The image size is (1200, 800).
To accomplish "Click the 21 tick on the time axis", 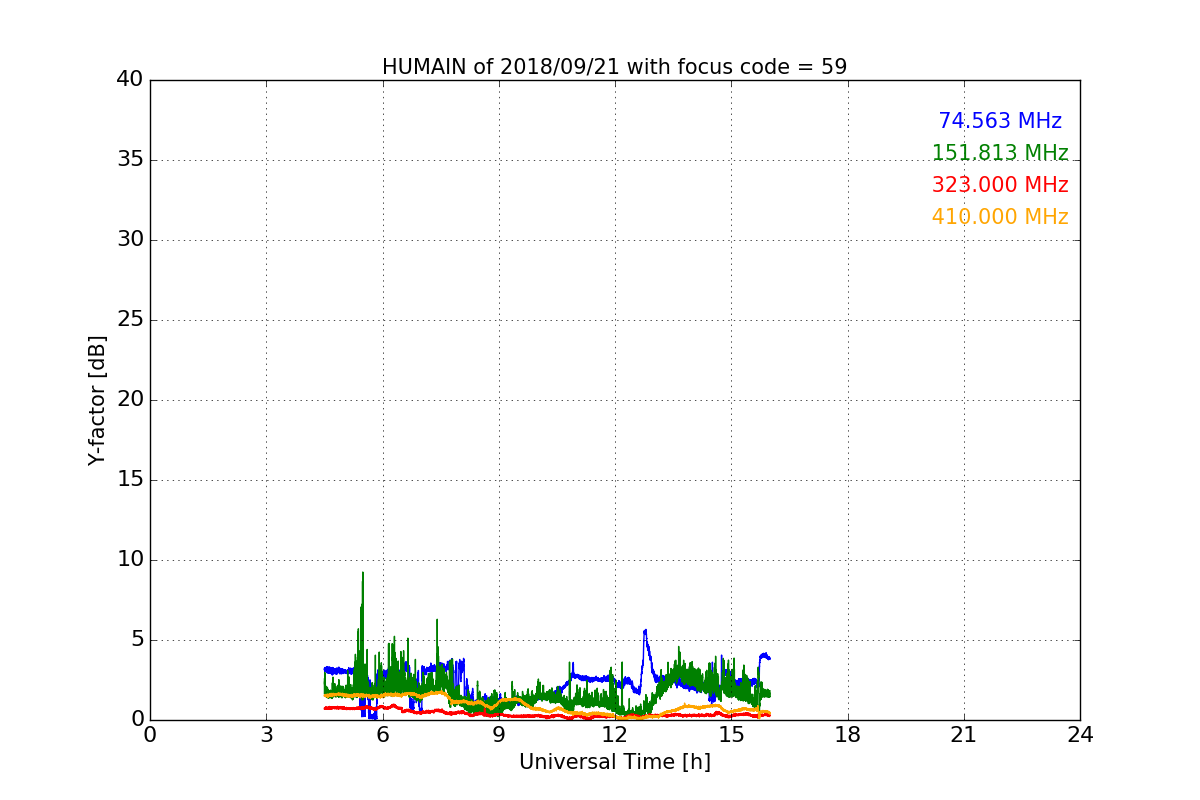I will [964, 735].
